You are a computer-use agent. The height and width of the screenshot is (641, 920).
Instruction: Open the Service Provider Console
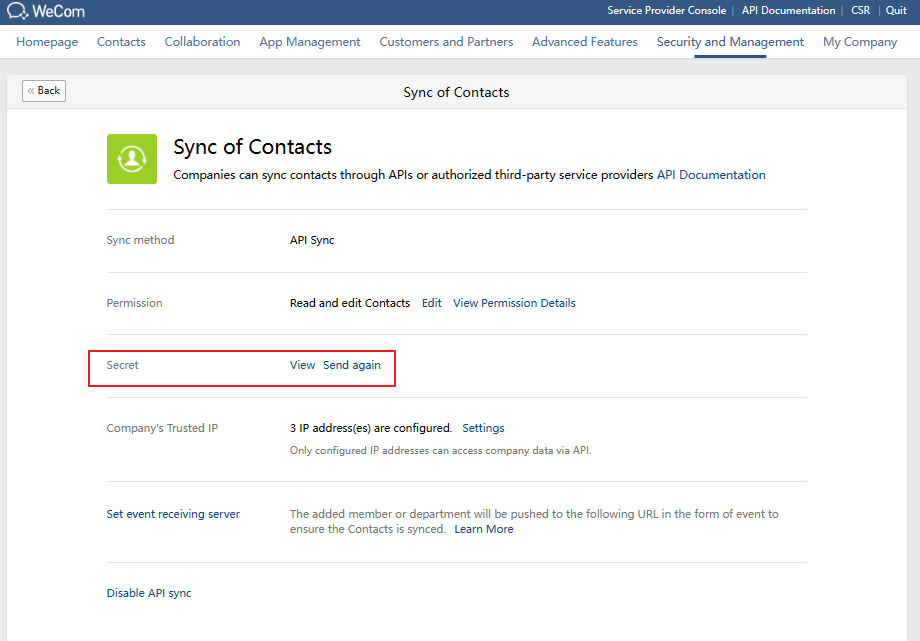(x=667, y=11)
